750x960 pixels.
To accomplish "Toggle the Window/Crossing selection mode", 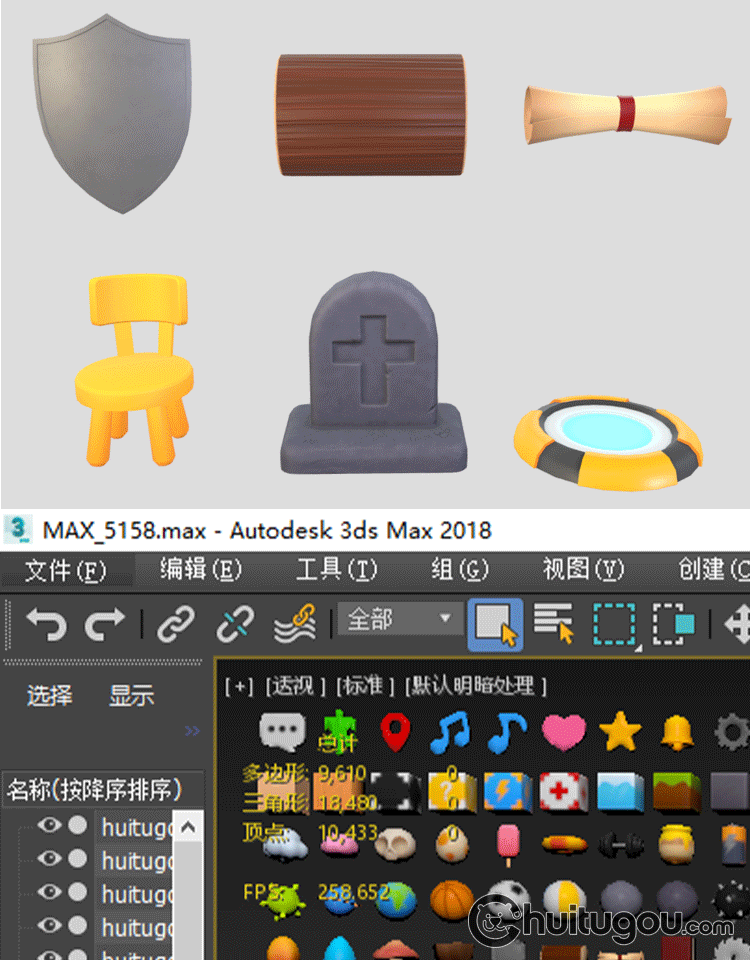I will (x=673, y=624).
